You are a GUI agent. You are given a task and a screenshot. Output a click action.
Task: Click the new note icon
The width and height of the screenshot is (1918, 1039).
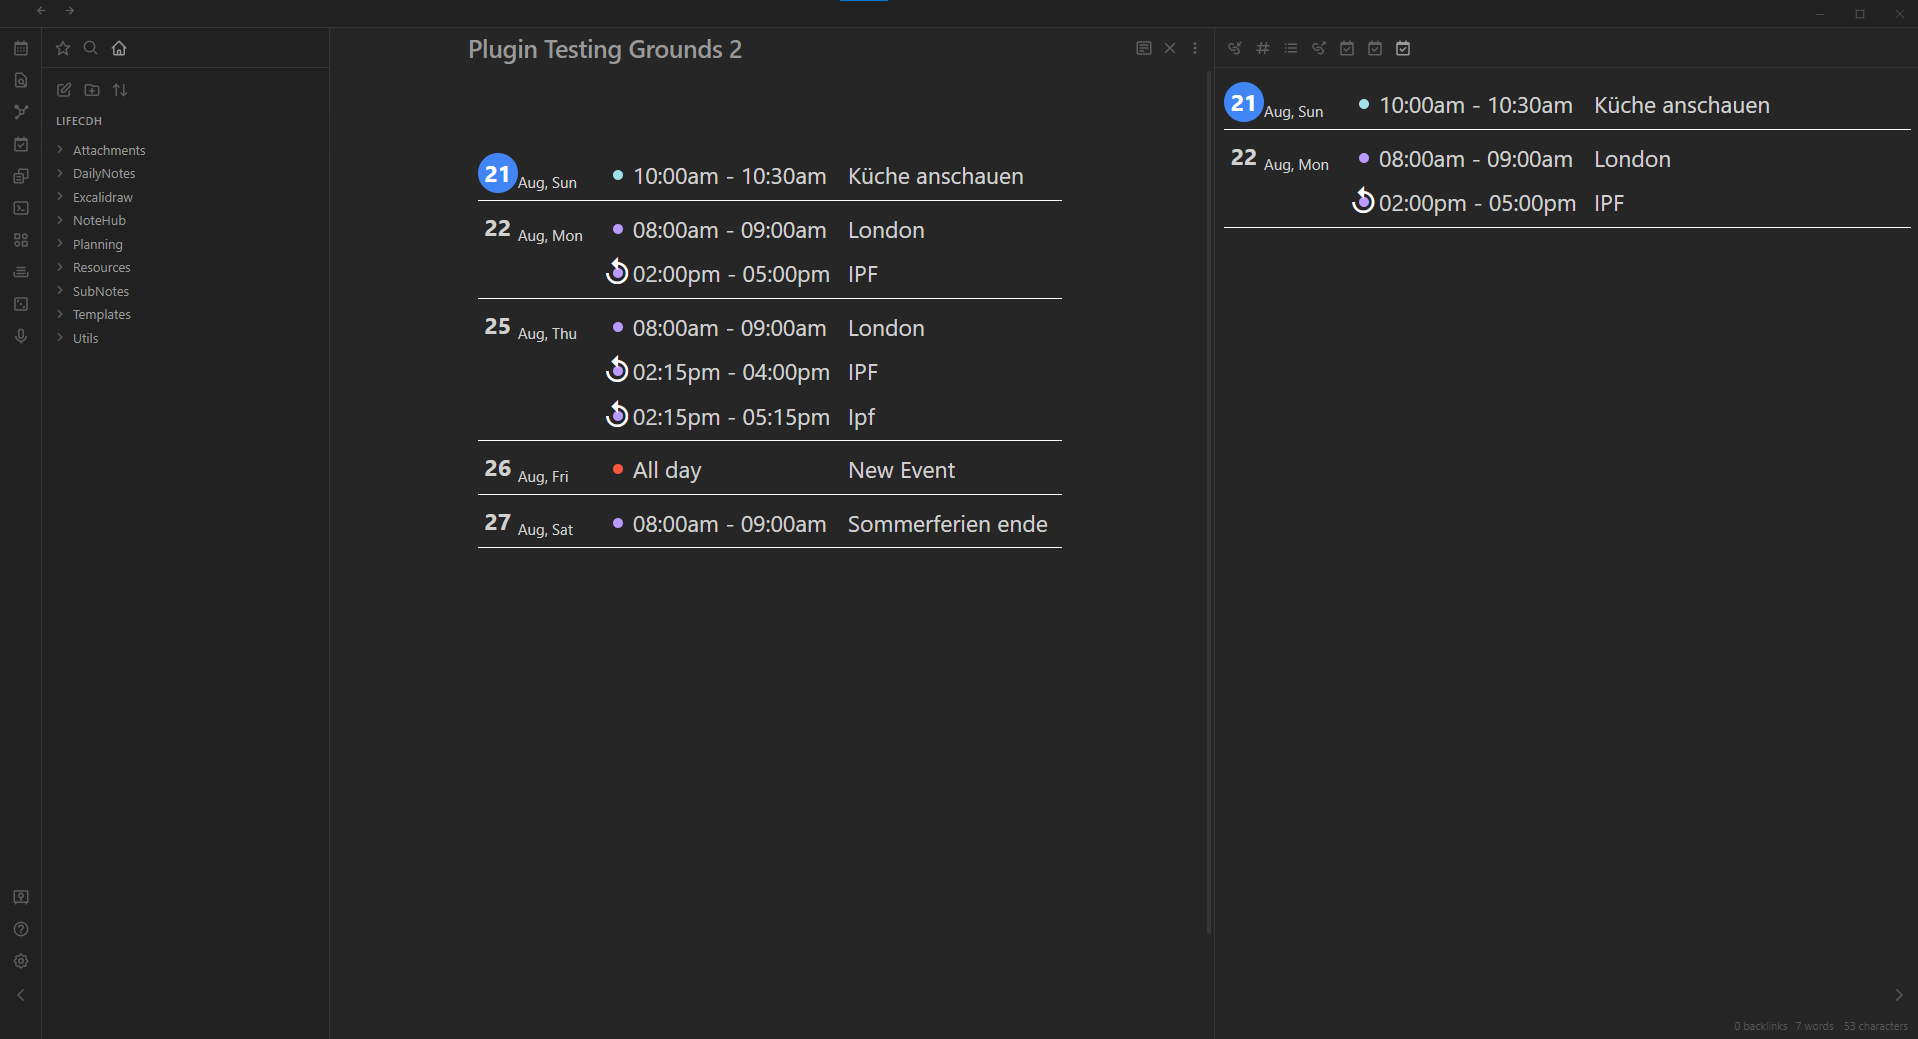[64, 90]
